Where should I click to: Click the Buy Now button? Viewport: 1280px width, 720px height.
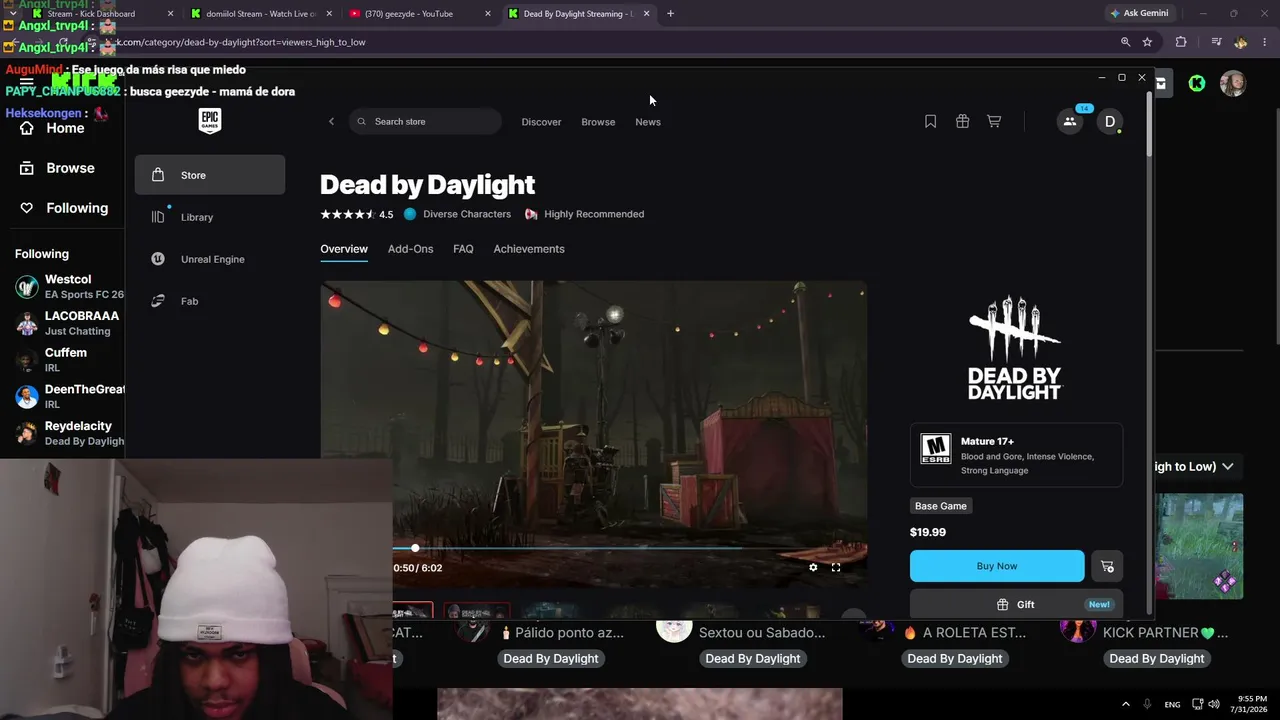pos(997,566)
